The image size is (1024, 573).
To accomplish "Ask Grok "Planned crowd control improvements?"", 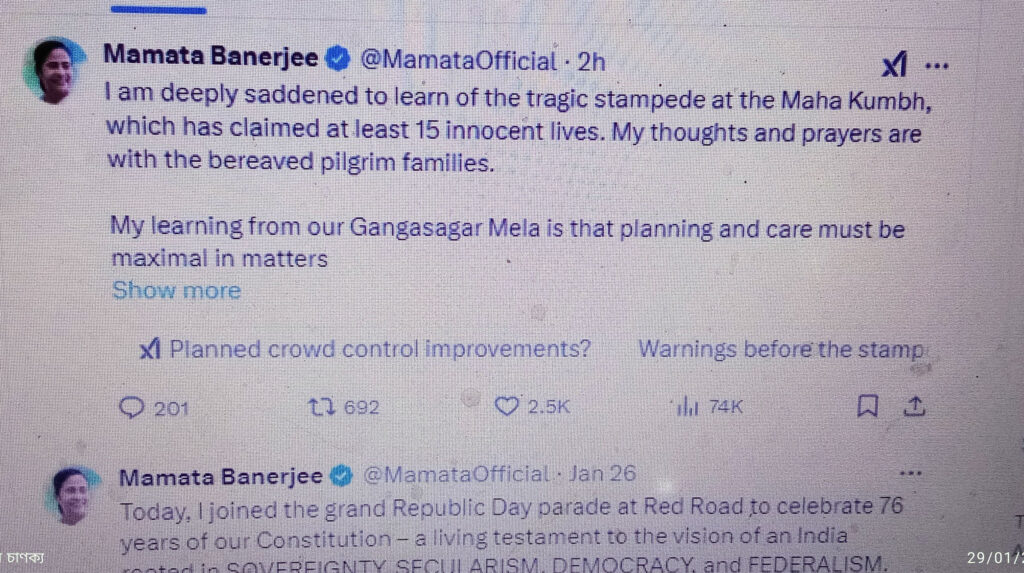I will pyautogui.click(x=366, y=349).
